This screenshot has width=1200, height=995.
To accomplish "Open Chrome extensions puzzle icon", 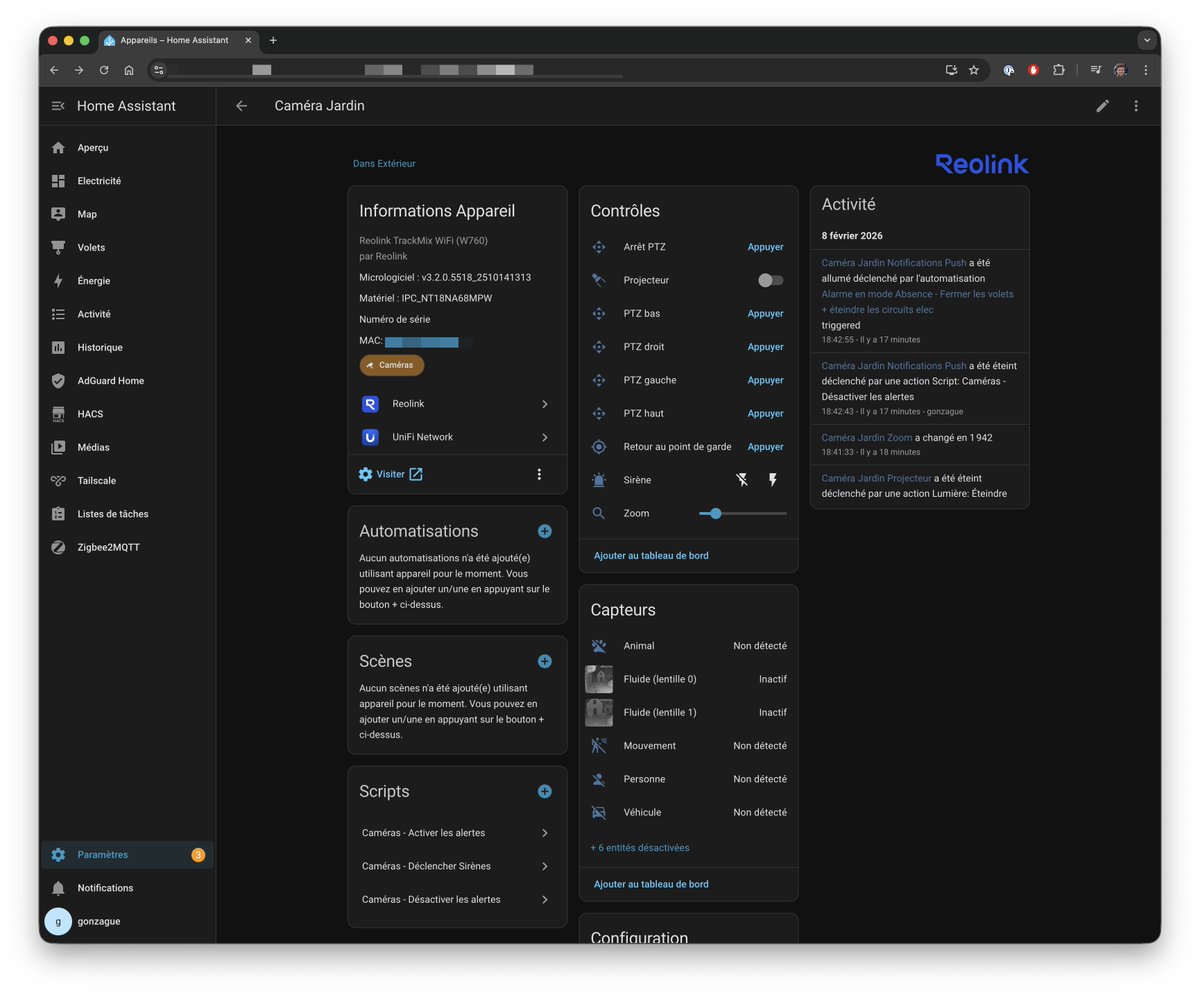I will pyautogui.click(x=1059, y=70).
